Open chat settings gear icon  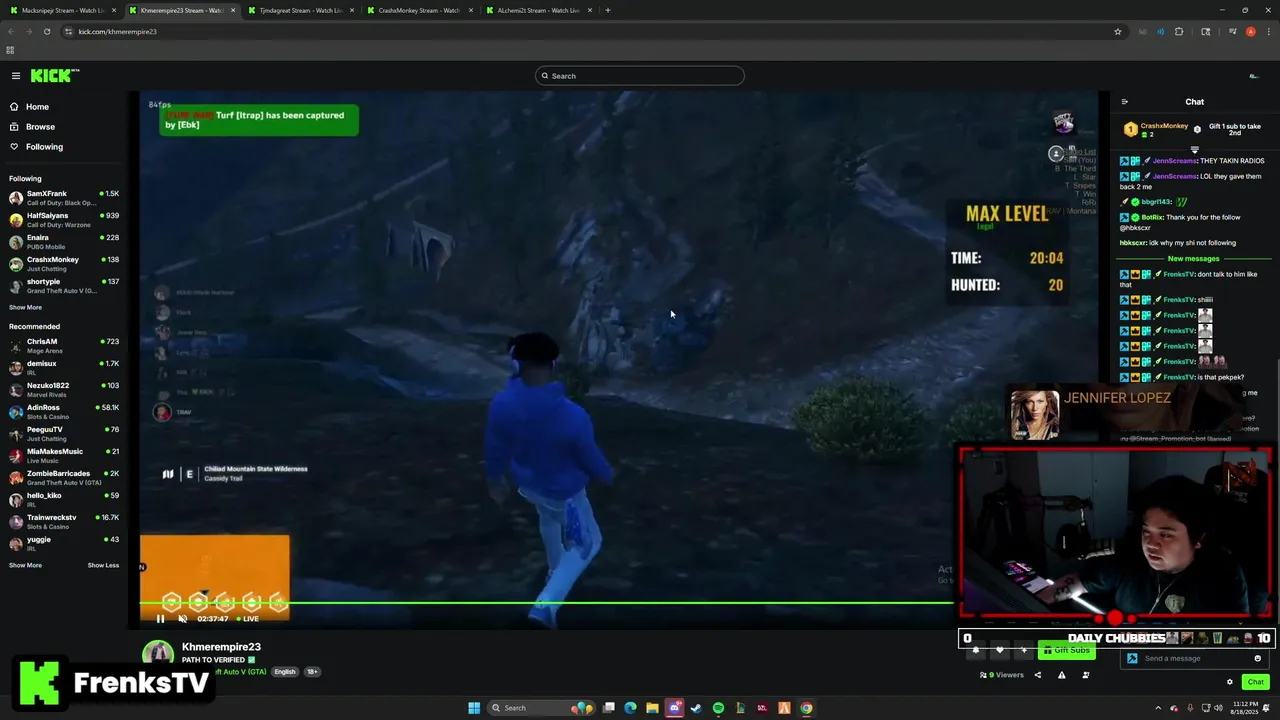(x=1230, y=682)
